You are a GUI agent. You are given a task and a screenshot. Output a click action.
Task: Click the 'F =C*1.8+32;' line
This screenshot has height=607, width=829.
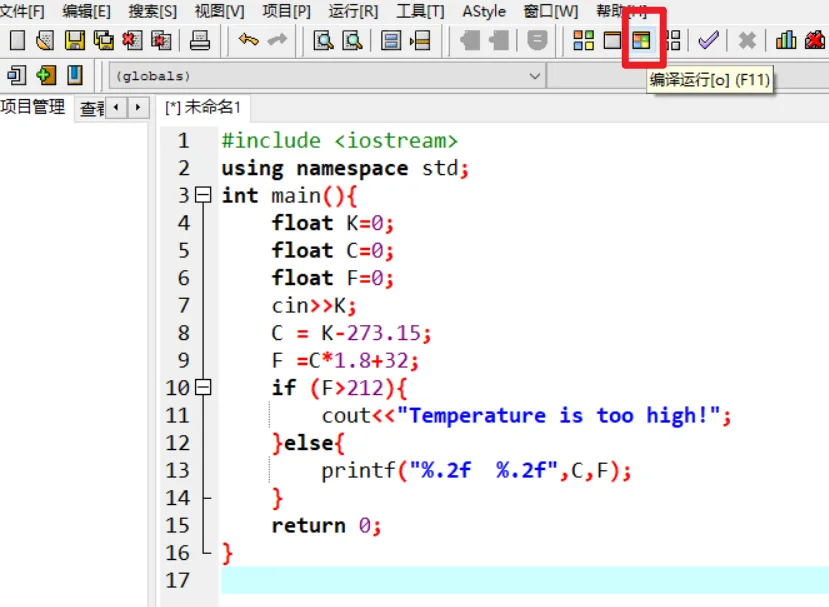(345, 361)
